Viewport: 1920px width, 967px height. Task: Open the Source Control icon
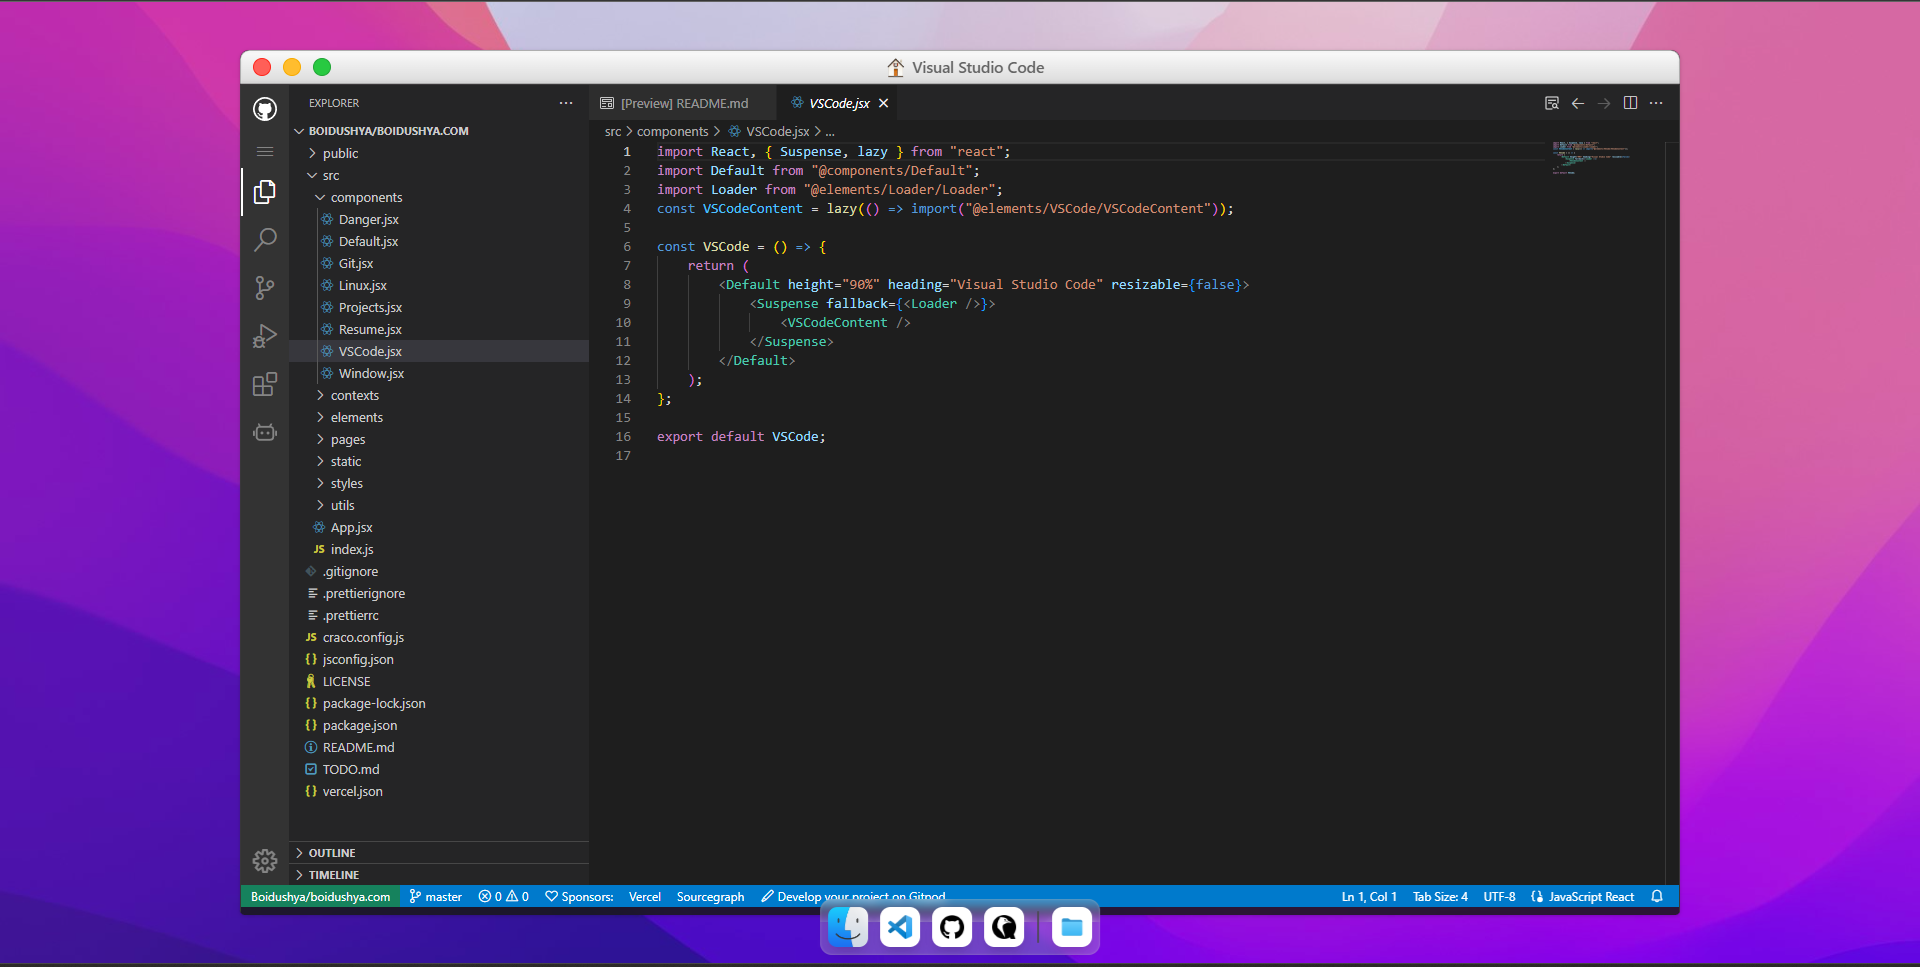click(265, 288)
